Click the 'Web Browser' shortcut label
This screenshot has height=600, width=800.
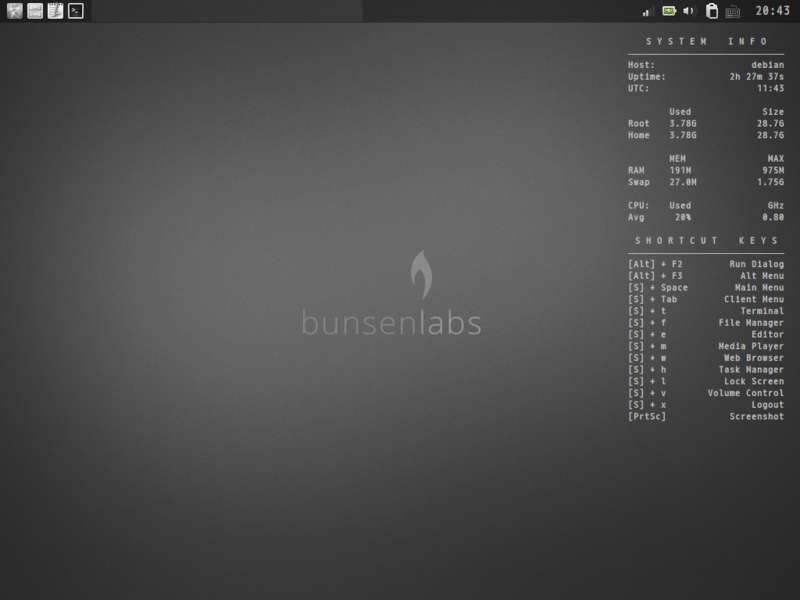[x=754, y=358]
